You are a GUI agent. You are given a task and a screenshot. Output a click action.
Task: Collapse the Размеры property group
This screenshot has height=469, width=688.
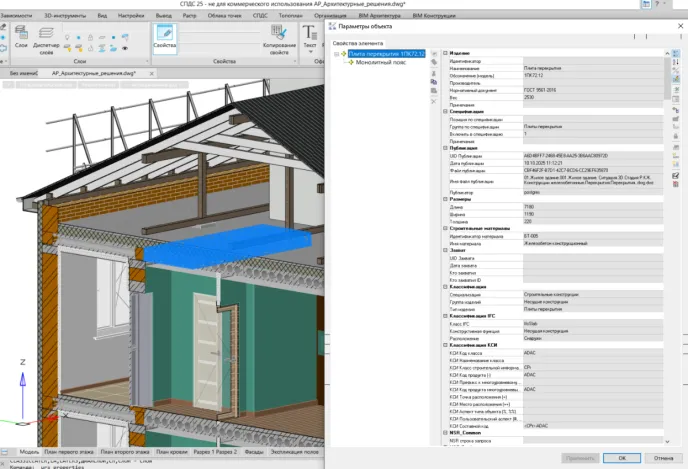(x=445, y=199)
